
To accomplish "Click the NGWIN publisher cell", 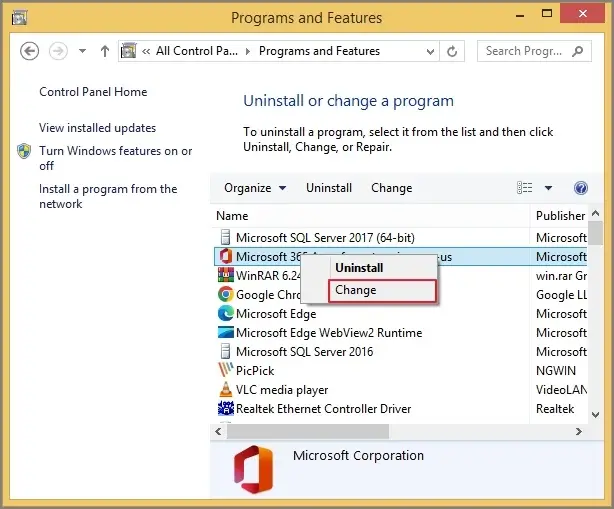I will [x=556, y=371].
